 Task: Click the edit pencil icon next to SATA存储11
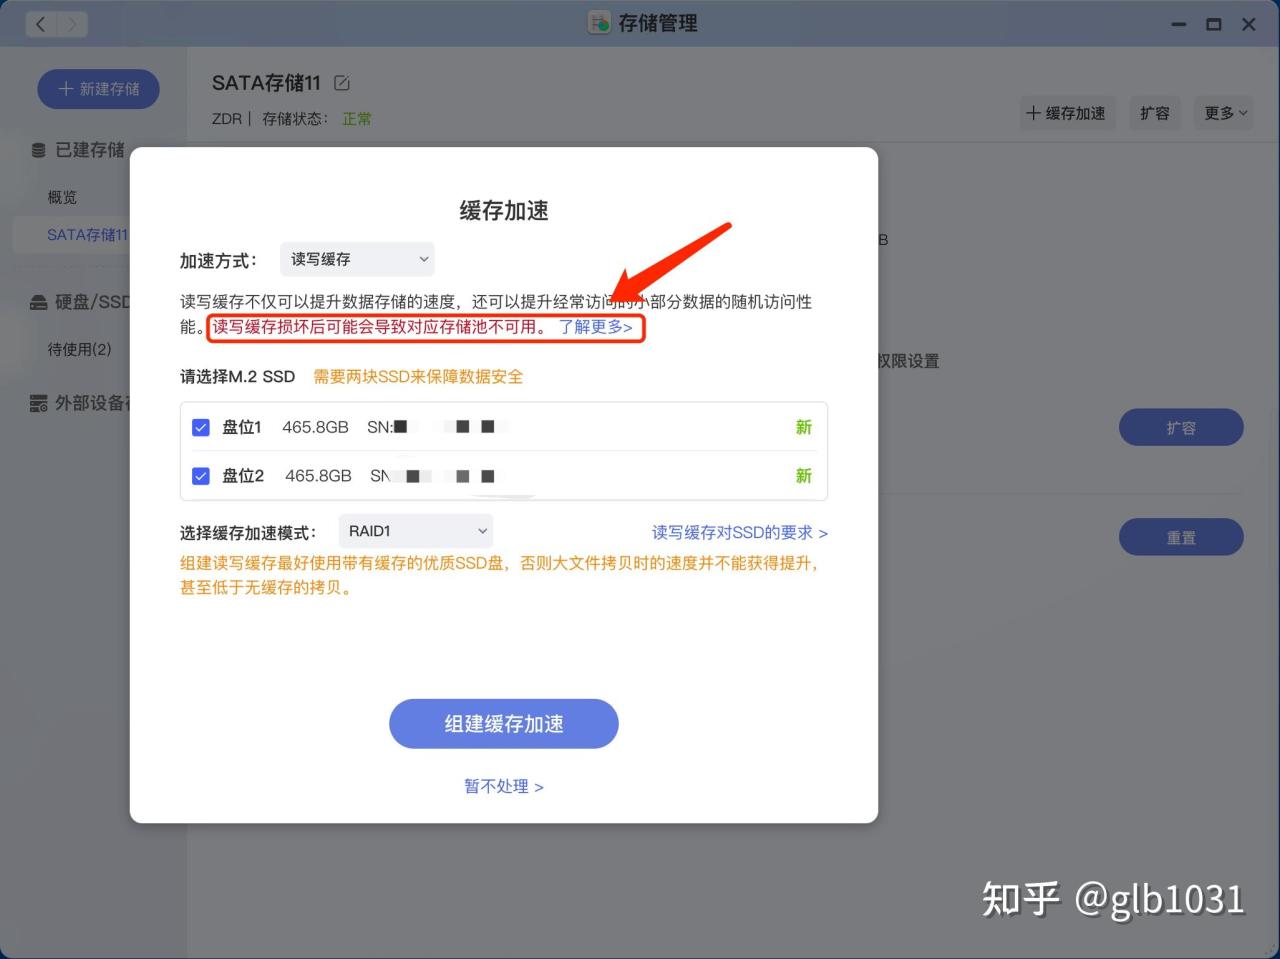(341, 83)
